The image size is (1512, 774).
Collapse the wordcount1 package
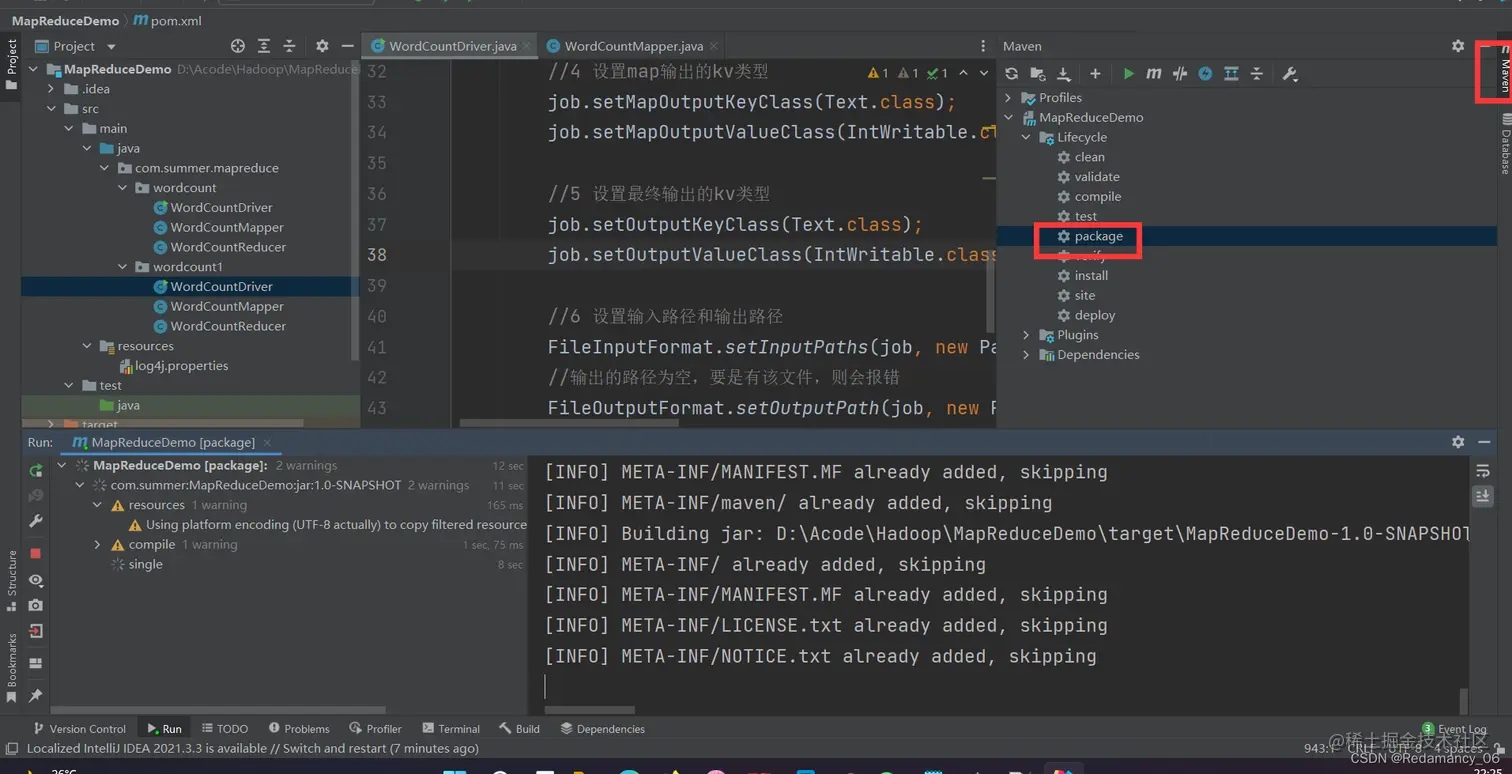pos(123,267)
